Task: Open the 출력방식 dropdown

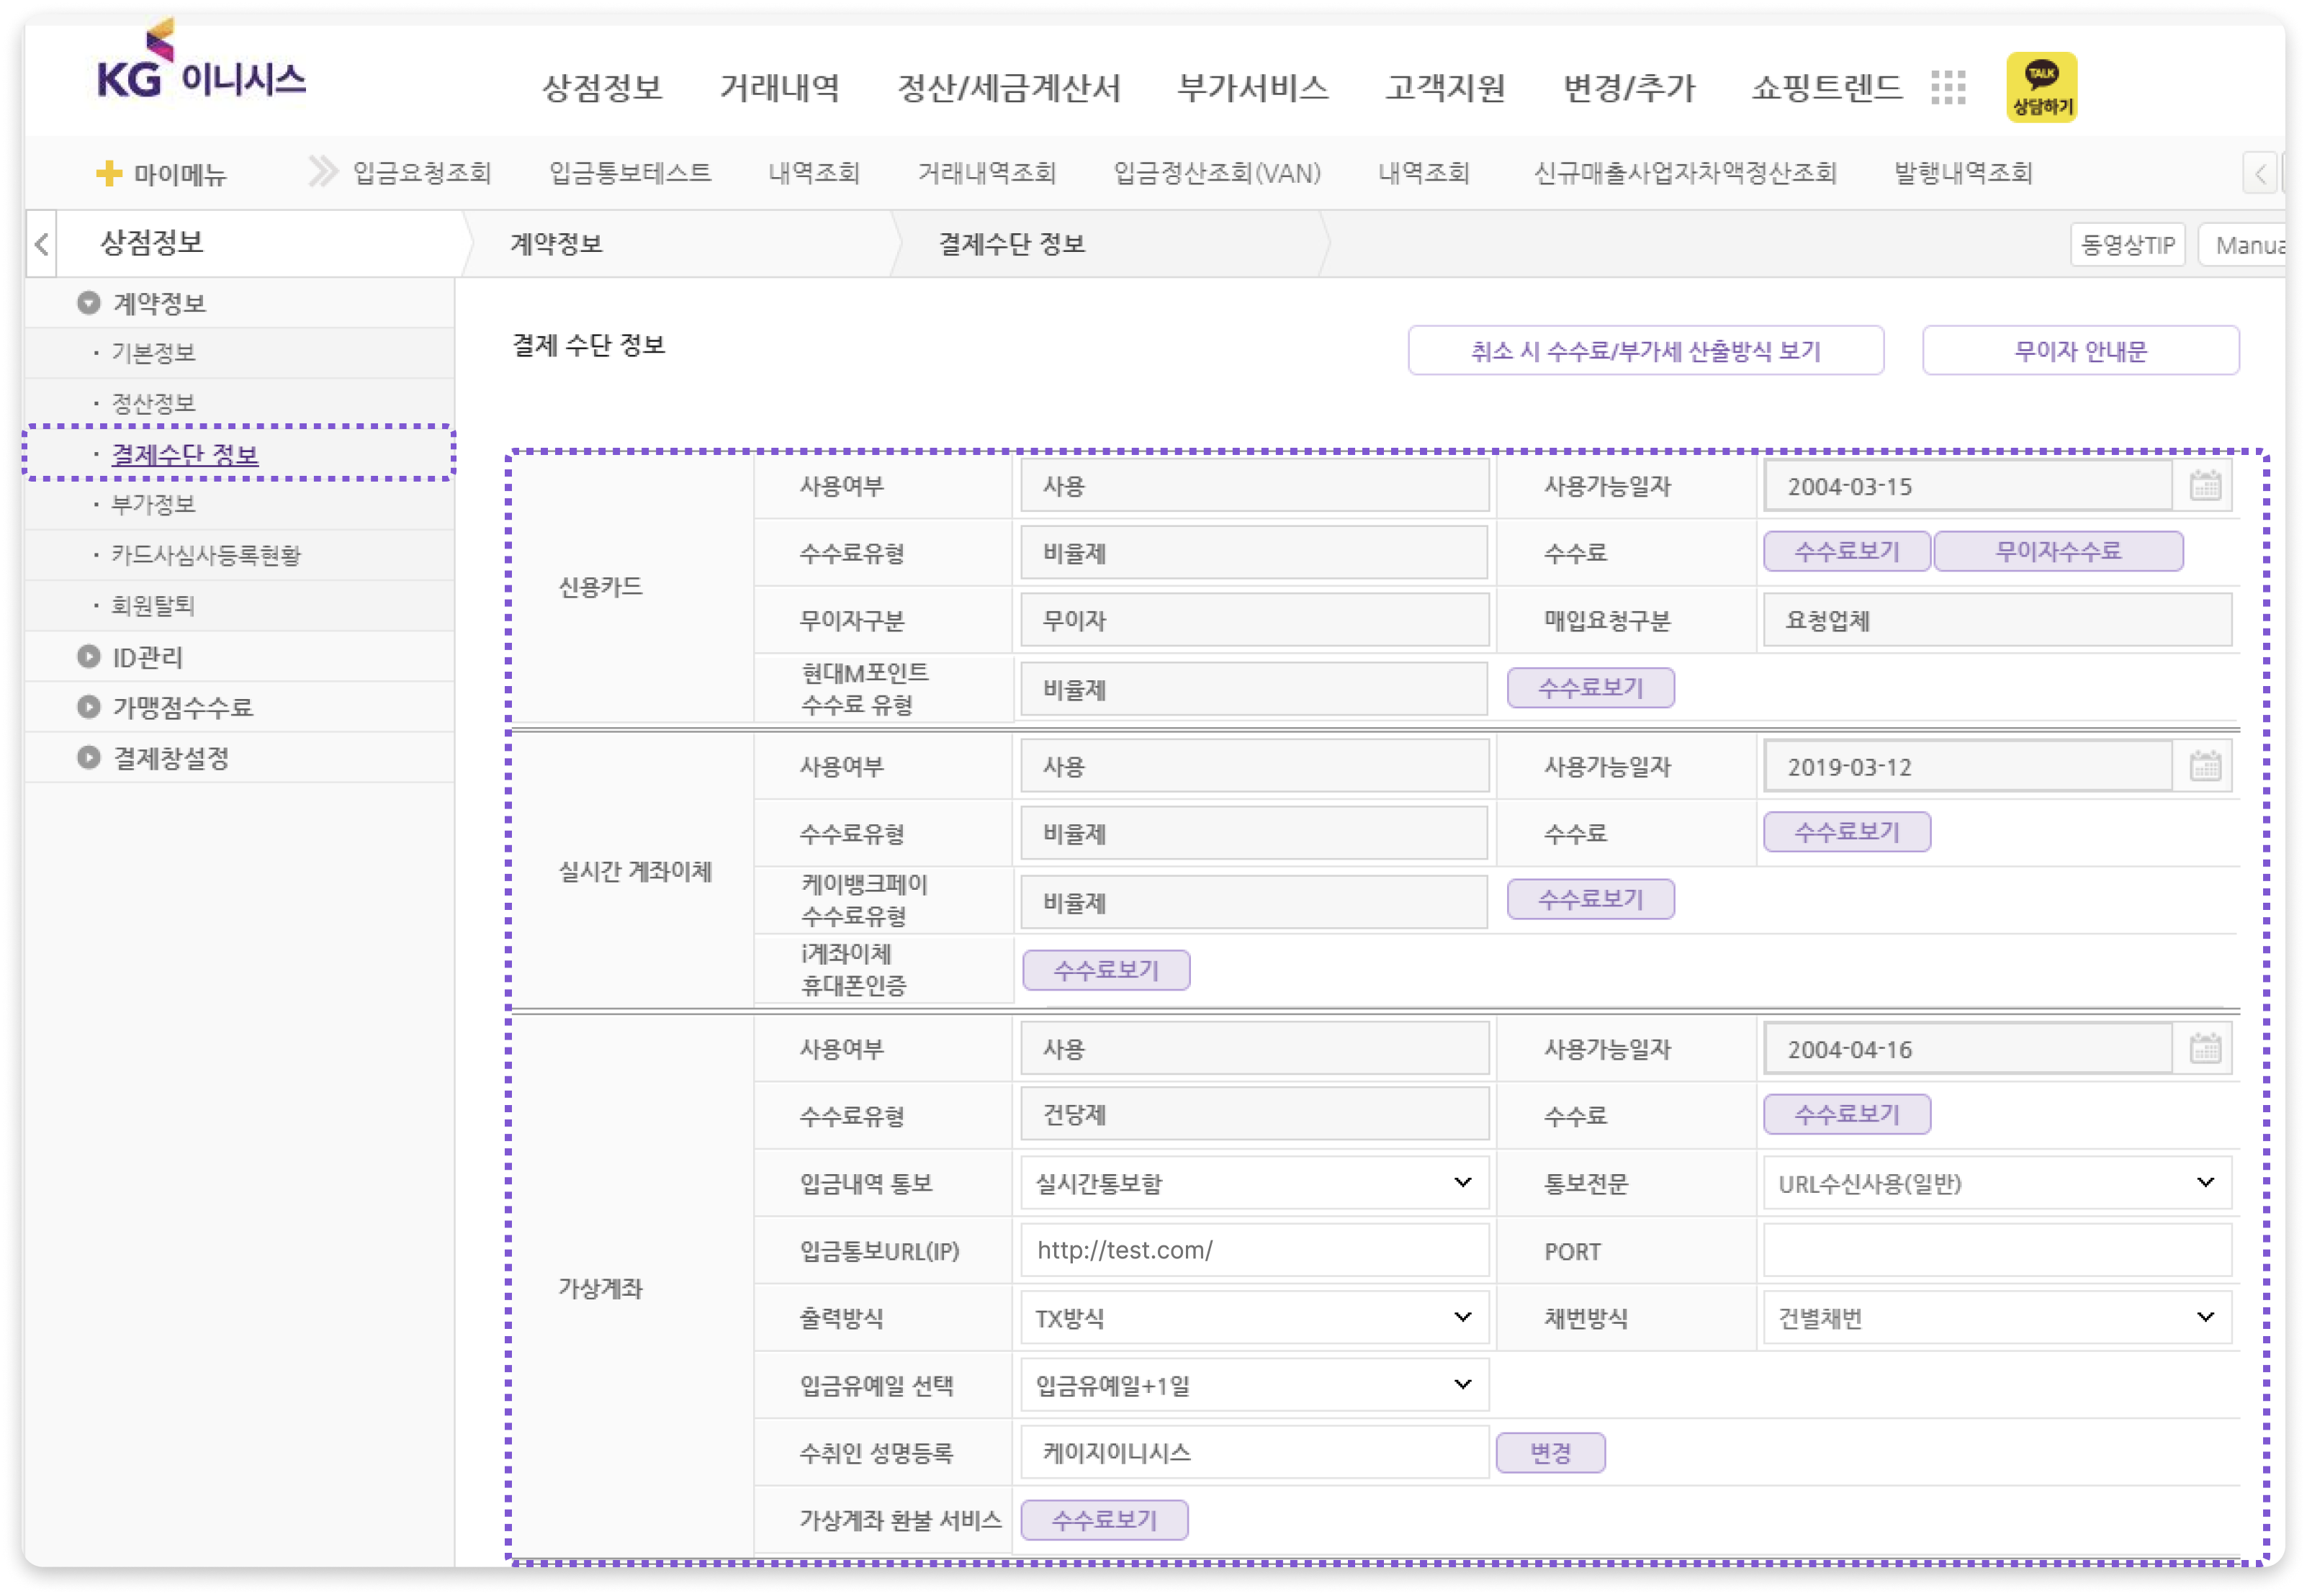Action: [x=1254, y=1318]
